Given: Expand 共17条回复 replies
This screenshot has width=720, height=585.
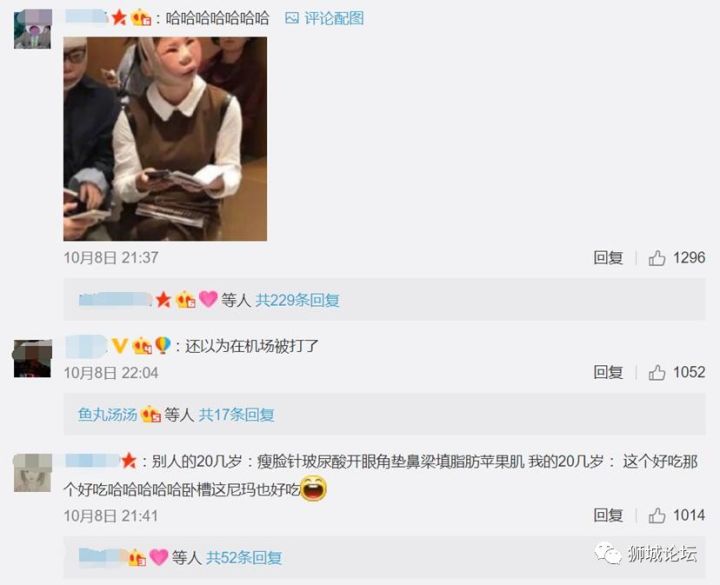Looking at the screenshot, I should (236, 415).
